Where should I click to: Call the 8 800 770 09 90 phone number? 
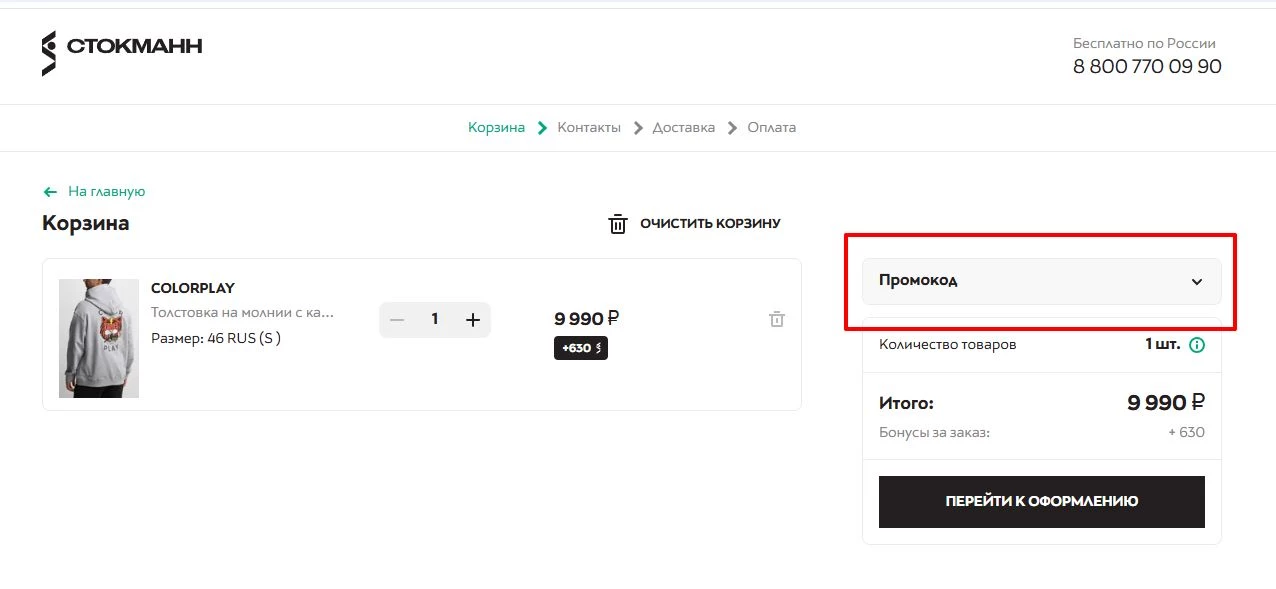point(1146,66)
